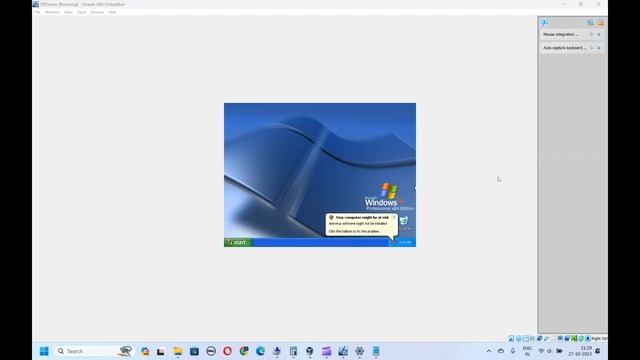The image size is (640, 360).
Task: Select the Recycle Bin on XP desktop
Action: coord(404,222)
